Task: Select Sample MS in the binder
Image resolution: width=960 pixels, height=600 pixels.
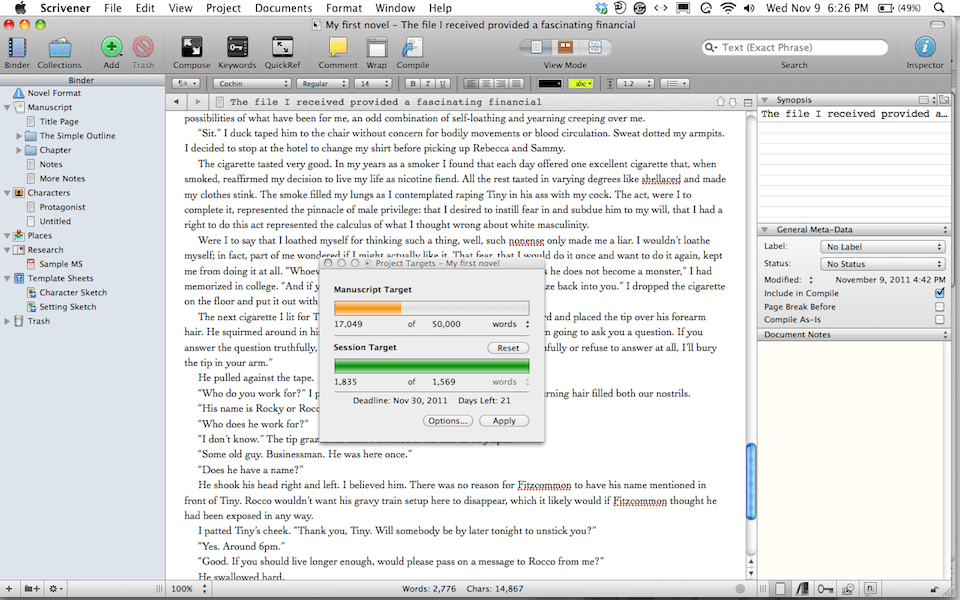Action: pos(61,264)
